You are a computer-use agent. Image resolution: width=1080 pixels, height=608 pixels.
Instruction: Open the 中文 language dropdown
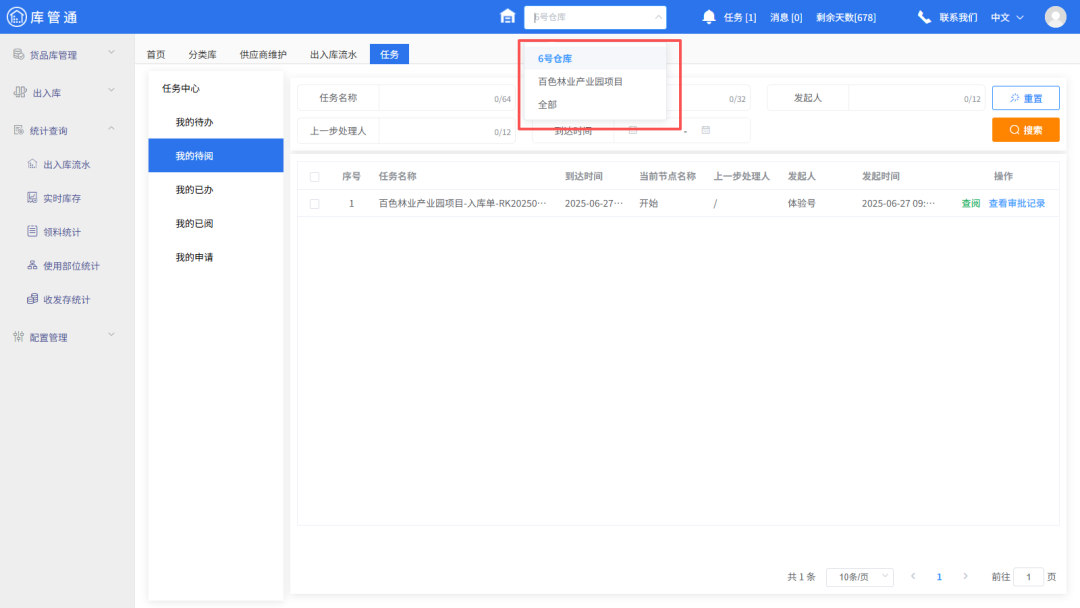pos(1008,17)
